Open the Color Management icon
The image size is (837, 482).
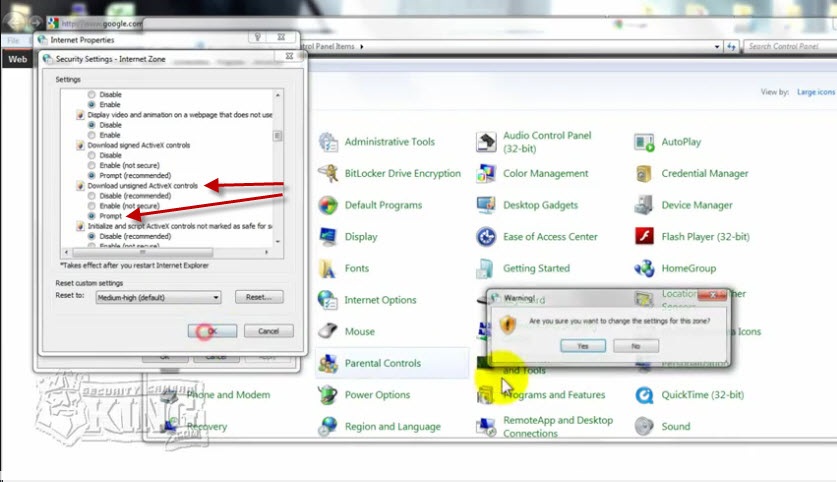click(x=486, y=173)
